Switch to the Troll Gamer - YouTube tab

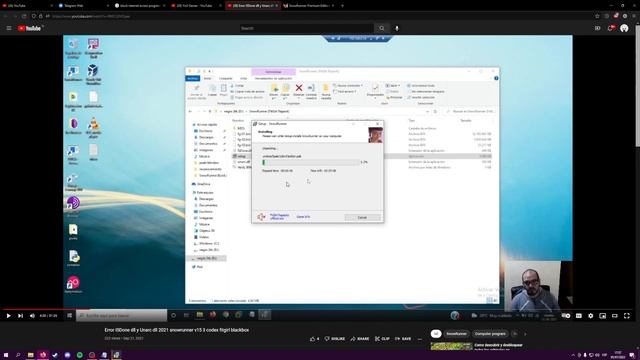(196, 6)
